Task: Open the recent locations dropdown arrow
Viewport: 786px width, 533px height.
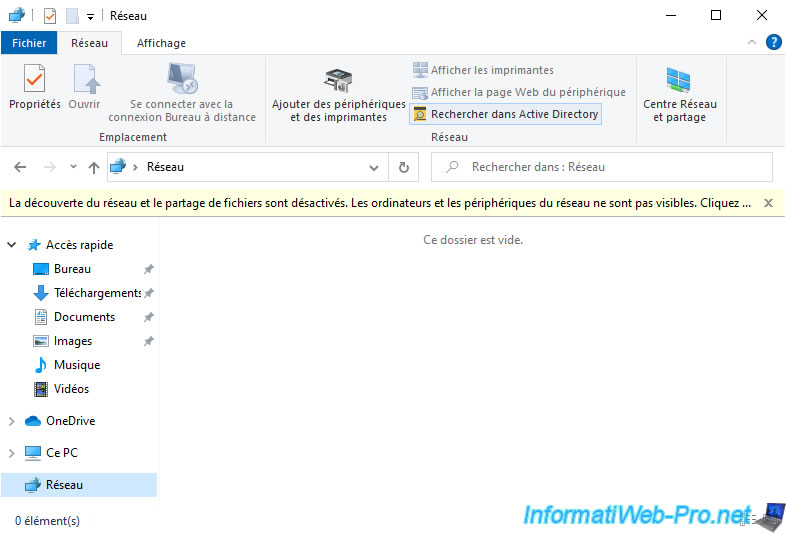Action: 73,166
